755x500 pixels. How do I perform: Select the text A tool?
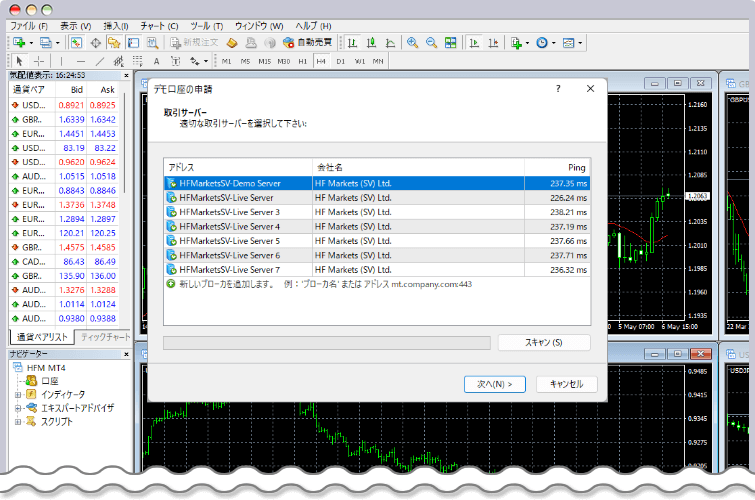tap(156, 61)
